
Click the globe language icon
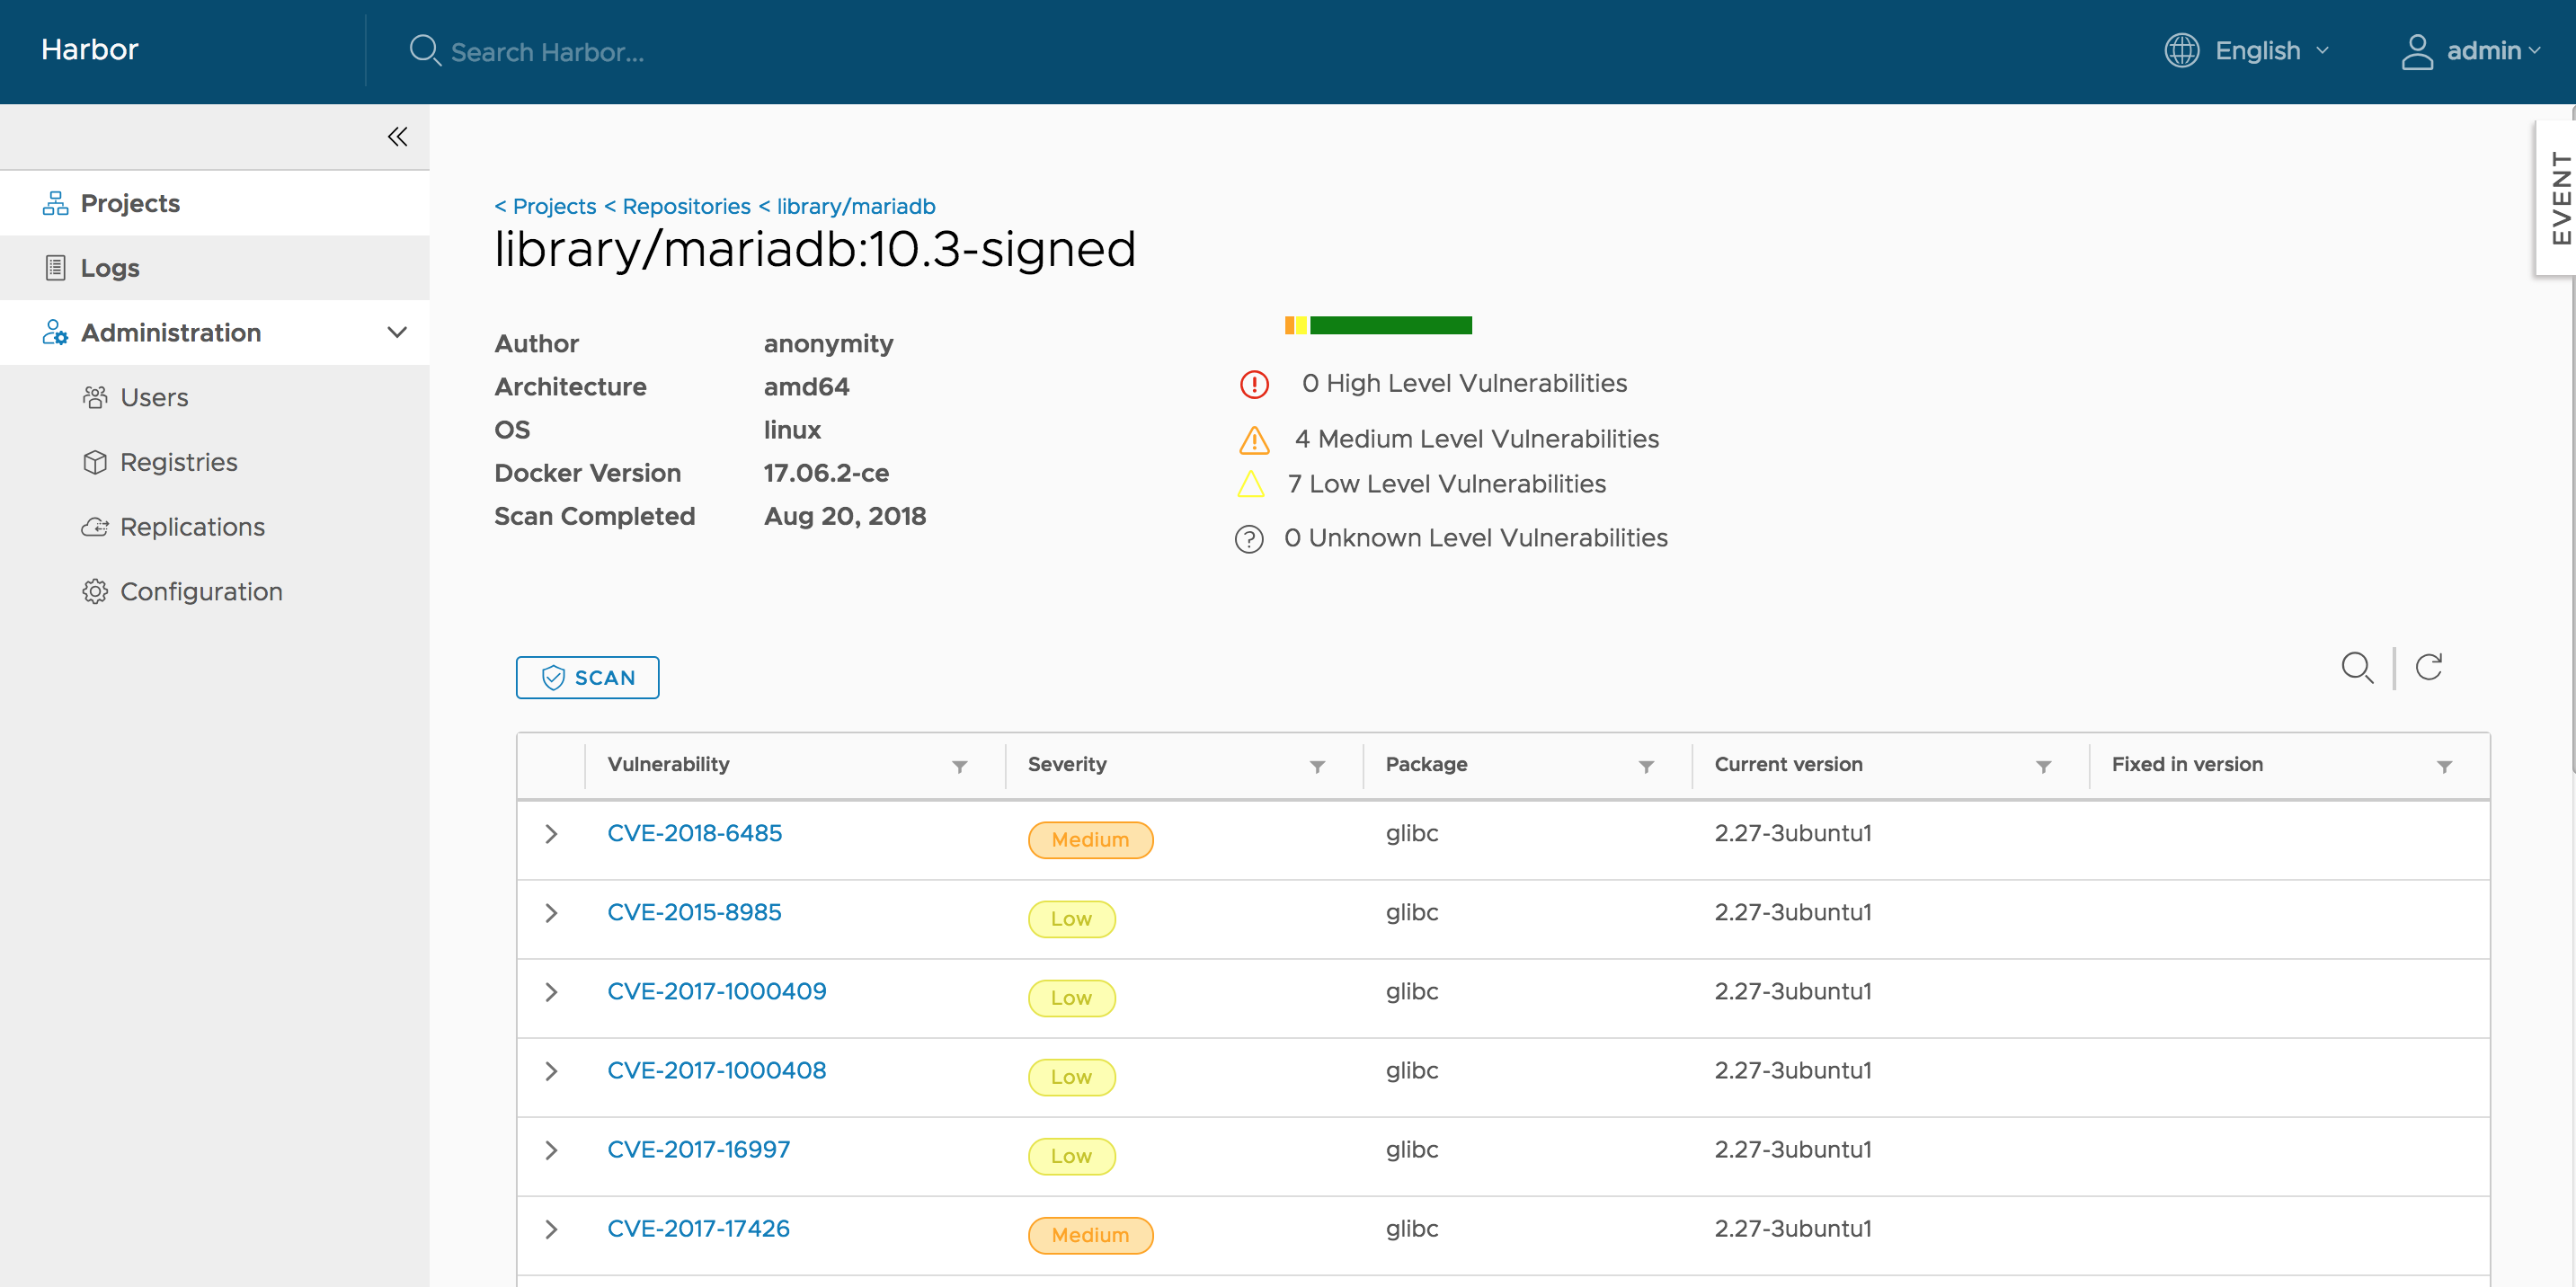[x=2181, y=50]
